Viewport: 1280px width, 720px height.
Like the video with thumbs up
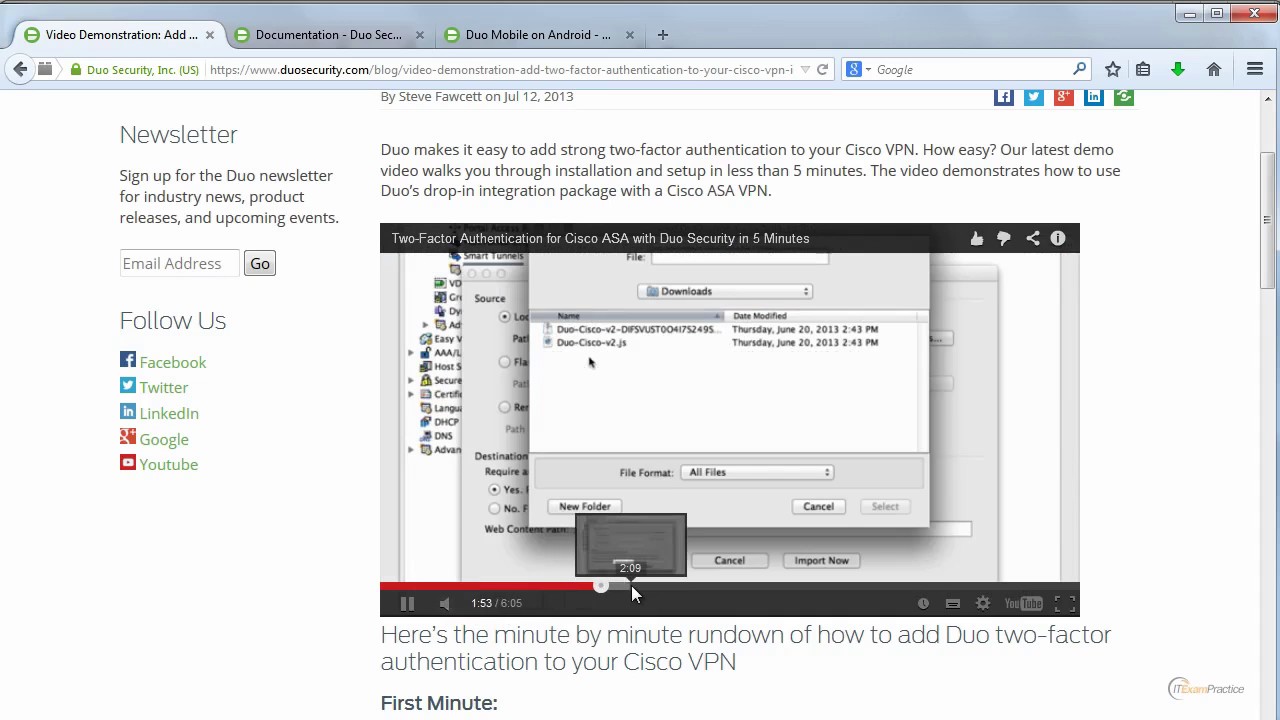click(977, 238)
